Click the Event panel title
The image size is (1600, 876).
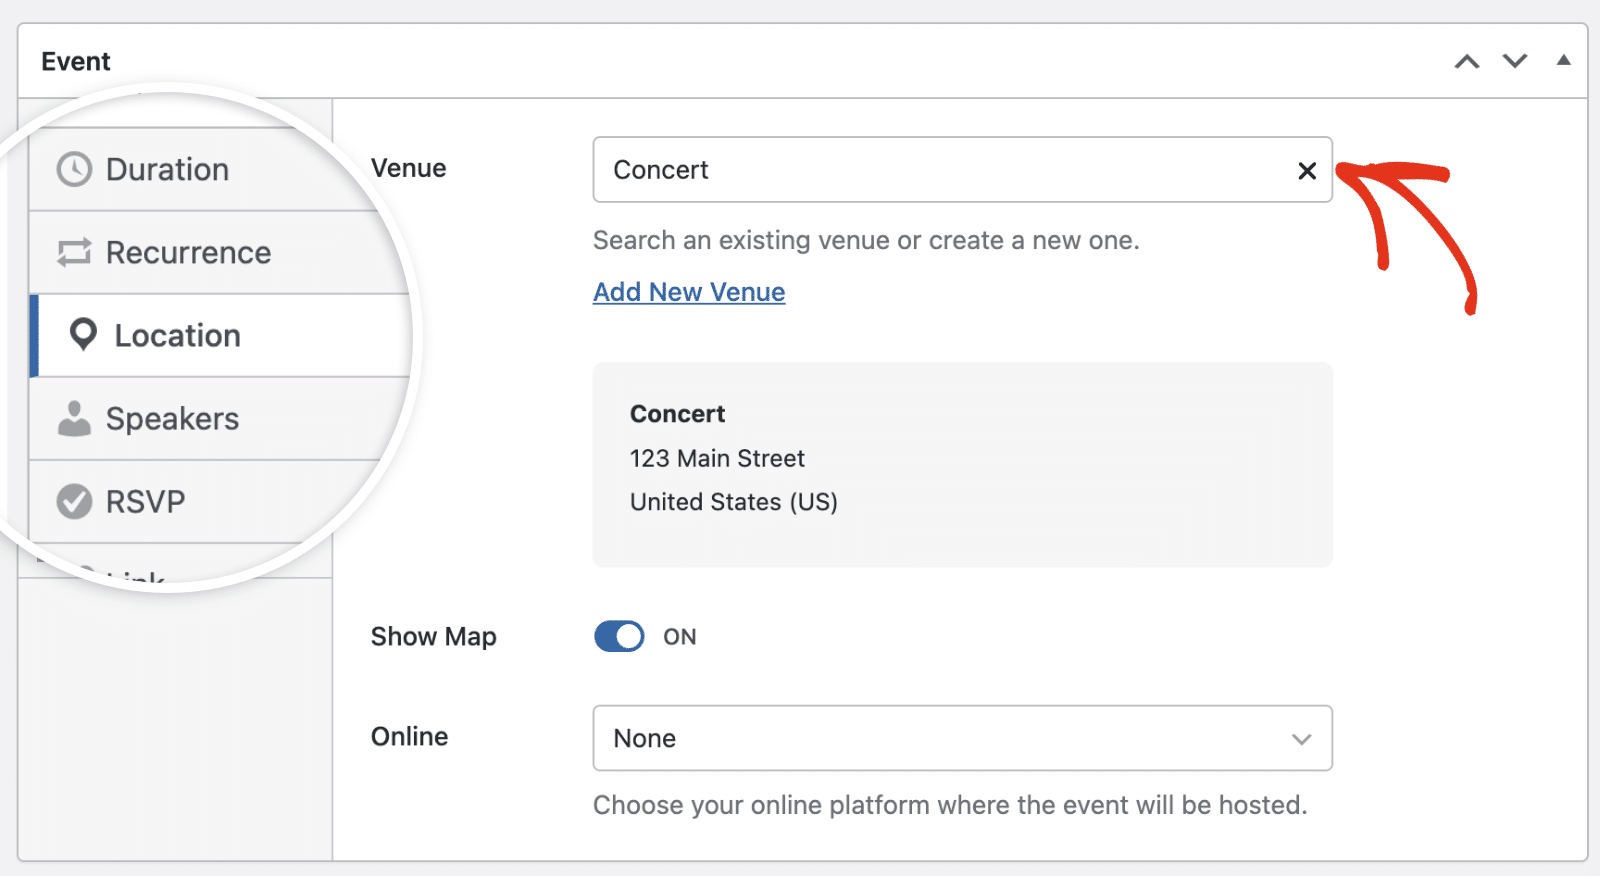[x=76, y=61]
